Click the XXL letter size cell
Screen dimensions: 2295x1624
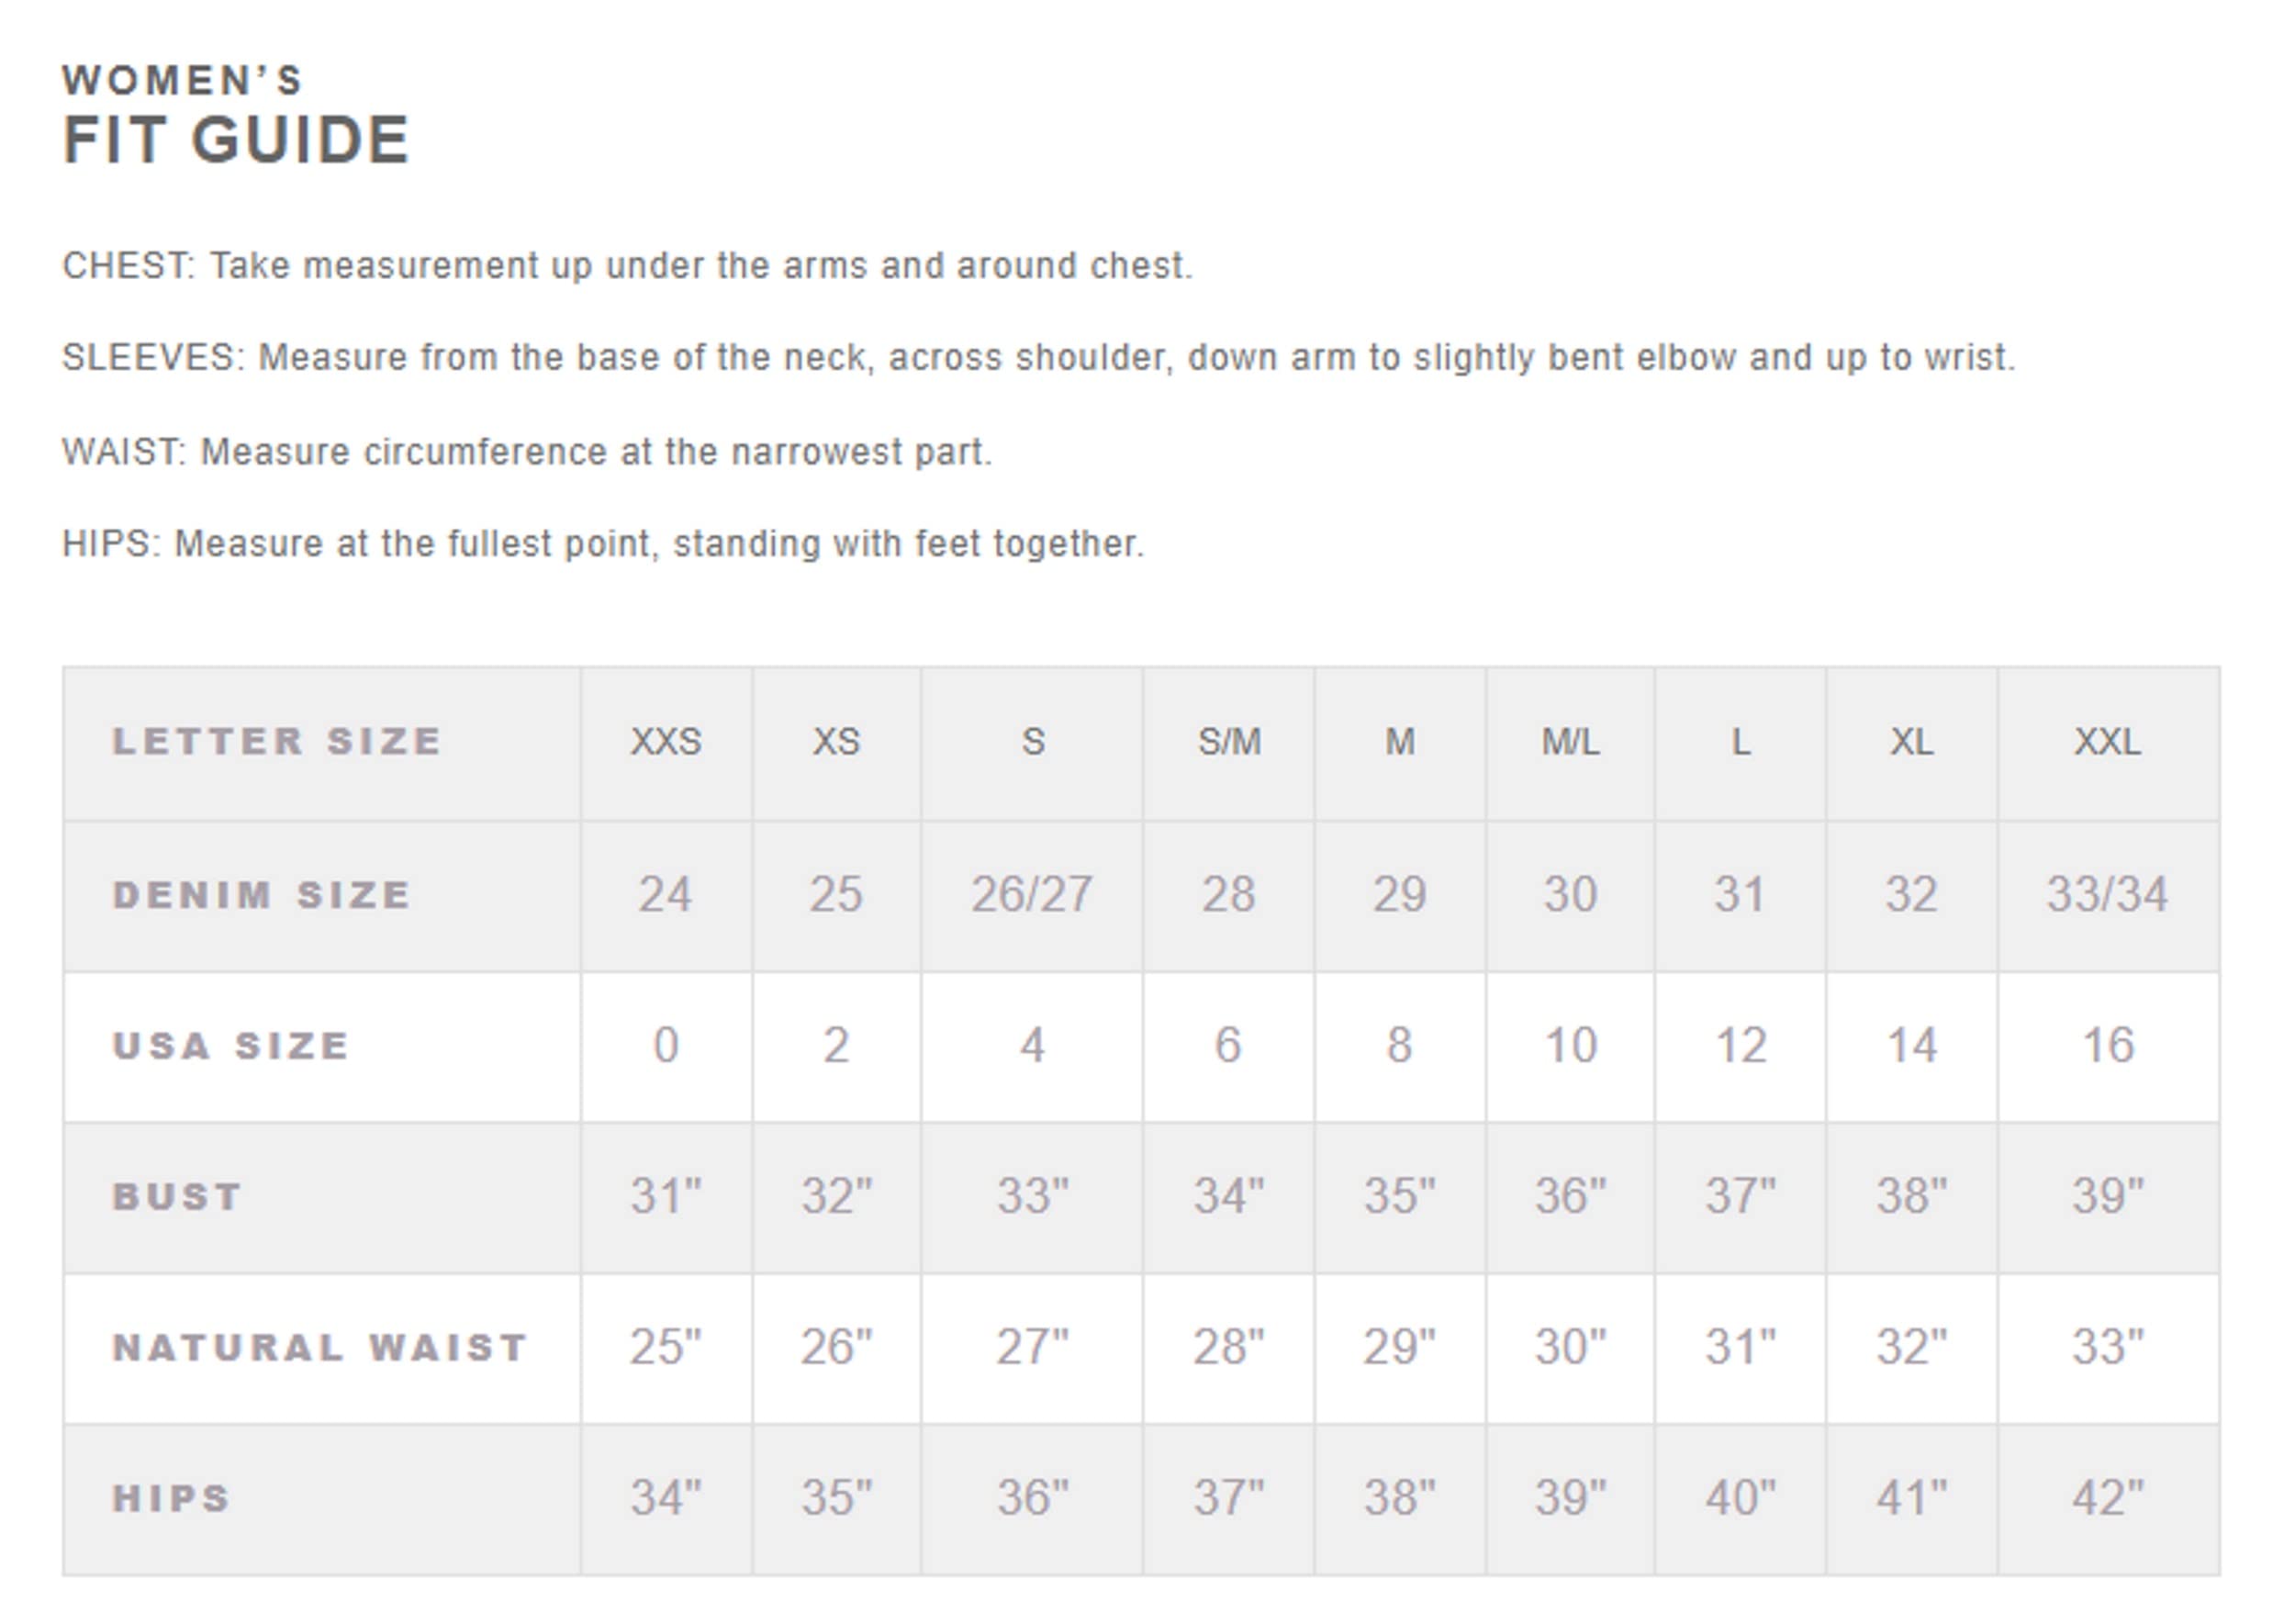tap(2107, 742)
